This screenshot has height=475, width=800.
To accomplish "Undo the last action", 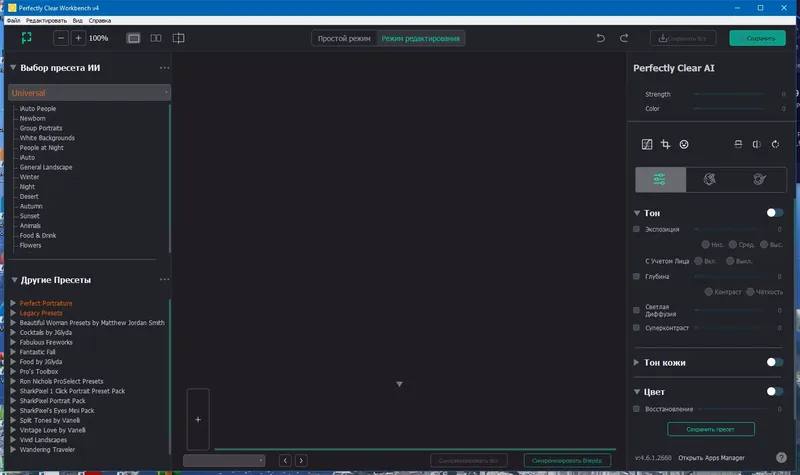I will (x=601, y=38).
